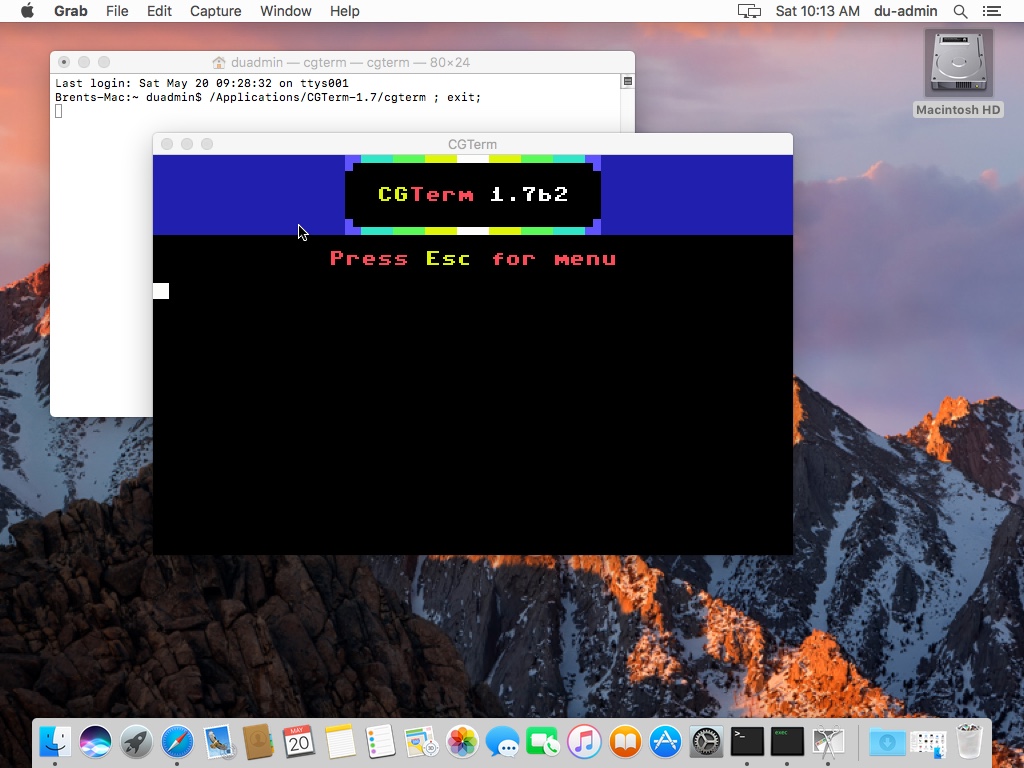The width and height of the screenshot is (1024, 768).
Task: Minimize the Terminal window
Action: coord(84,62)
